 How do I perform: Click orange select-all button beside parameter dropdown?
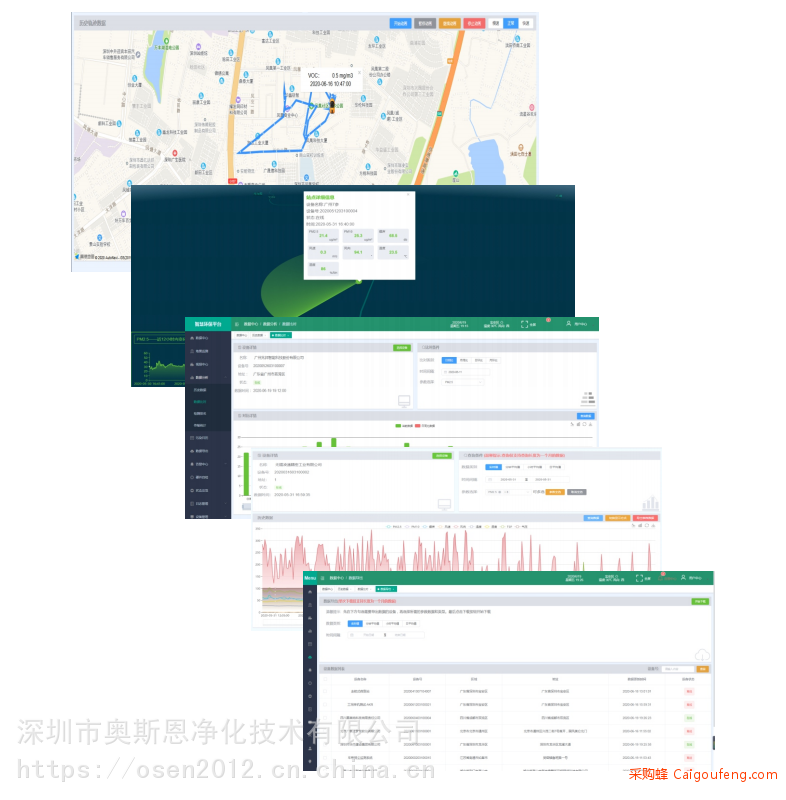click(x=555, y=492)
